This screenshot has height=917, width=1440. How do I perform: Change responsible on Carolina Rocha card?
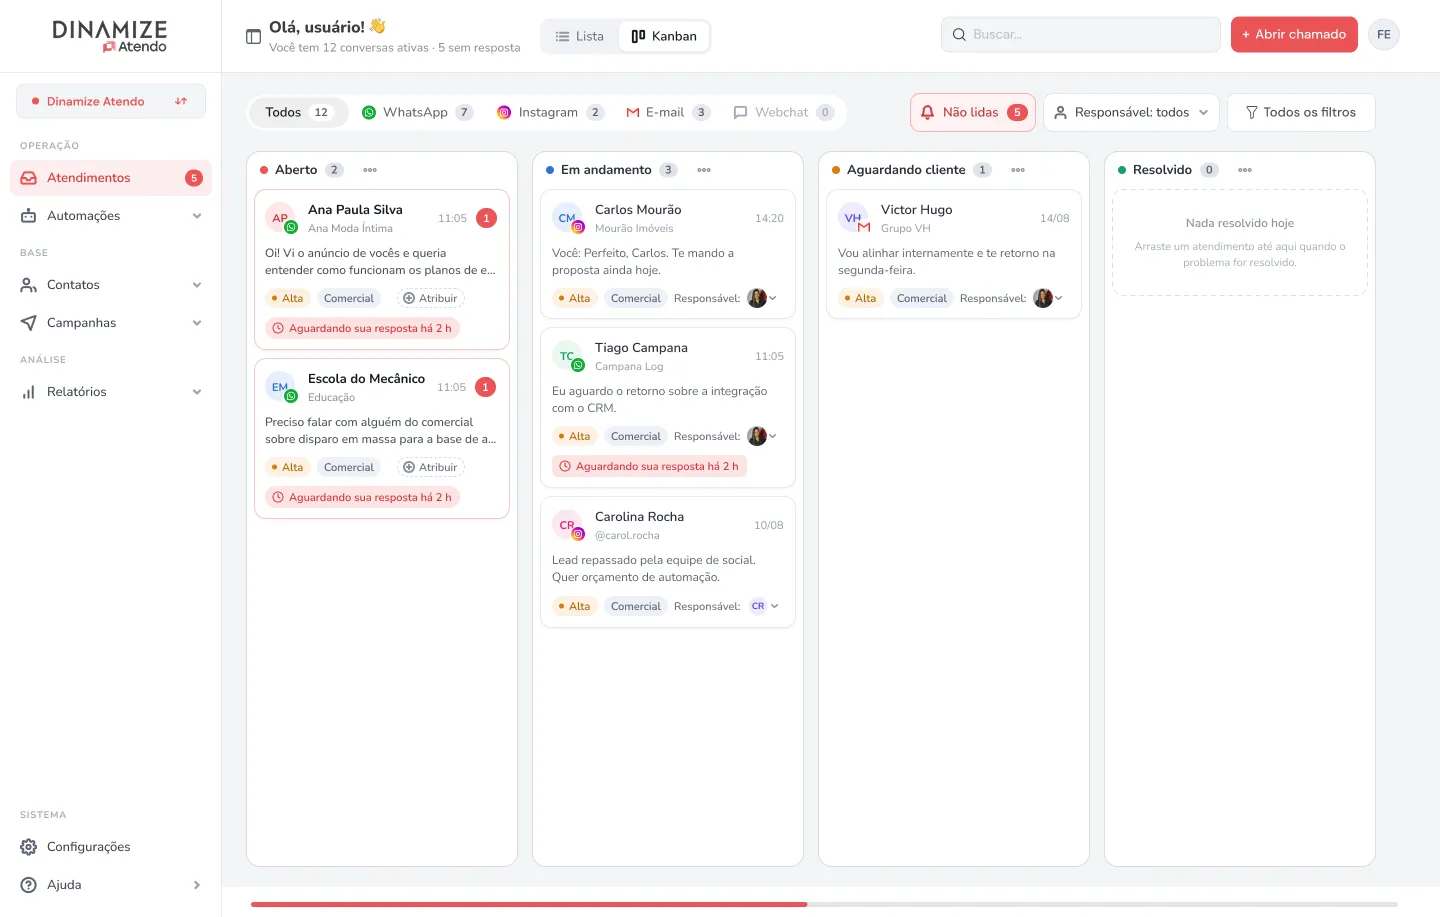point(764,606)
